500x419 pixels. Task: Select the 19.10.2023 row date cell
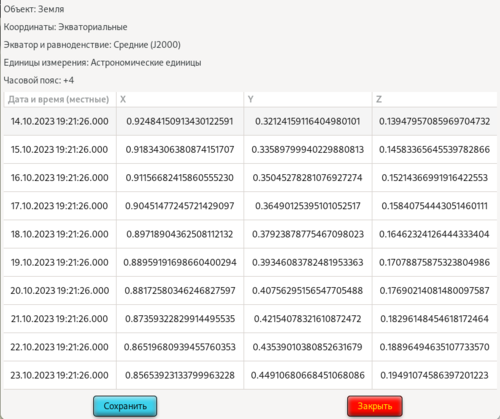pos(60,262)
